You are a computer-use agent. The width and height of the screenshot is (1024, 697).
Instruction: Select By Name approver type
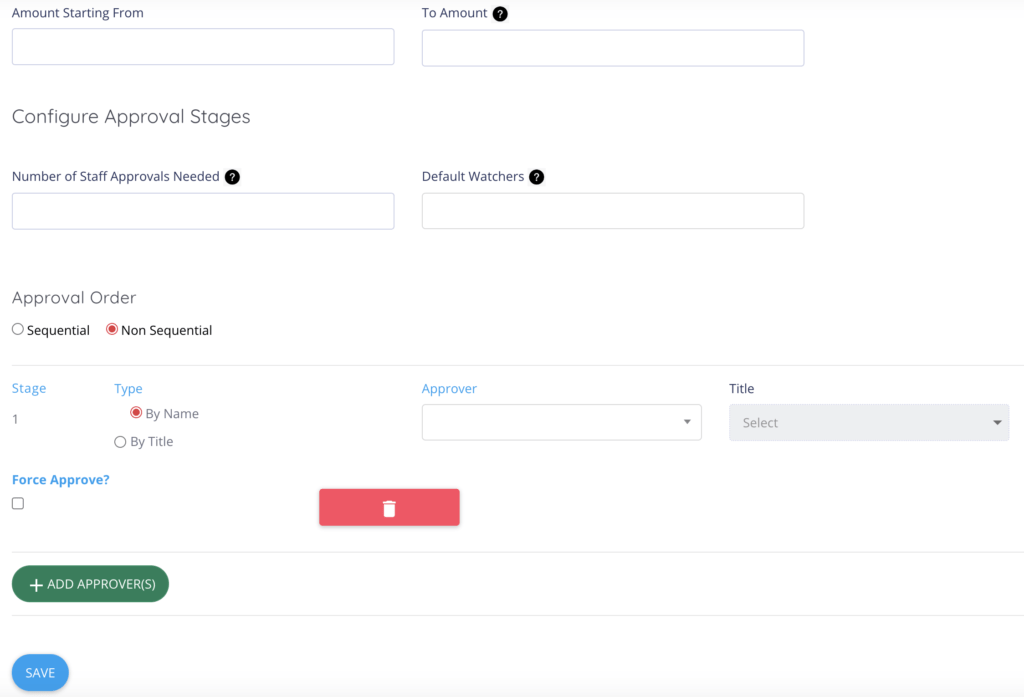(136, 413)
